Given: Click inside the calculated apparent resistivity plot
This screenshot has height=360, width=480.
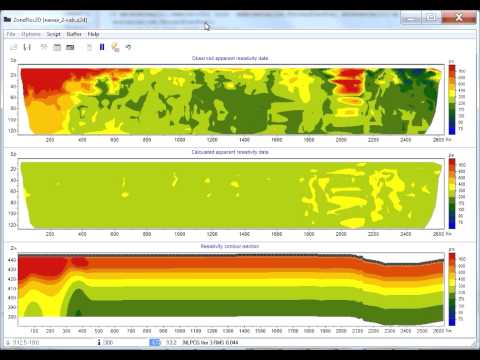Looking at the screenshot, I should tap(231, 195).
